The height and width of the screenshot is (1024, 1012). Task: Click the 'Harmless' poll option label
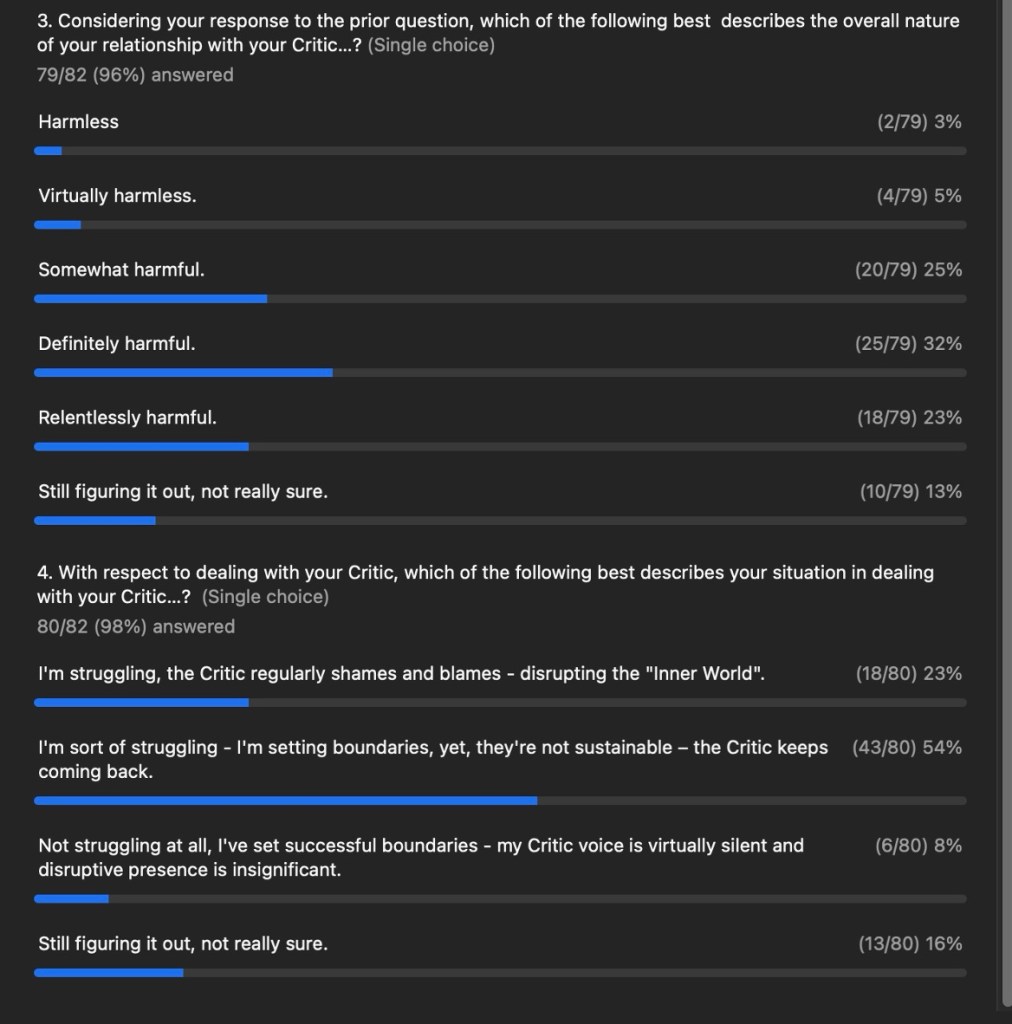coord(78,122)
